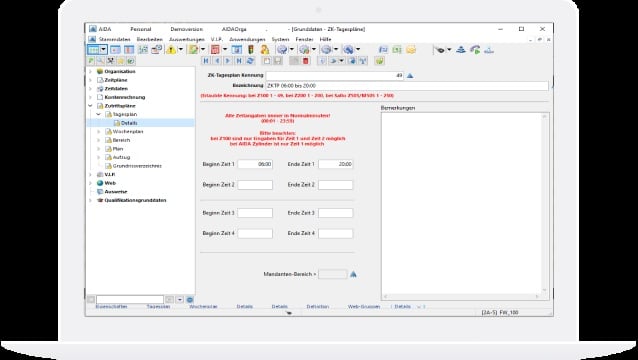The image size is (638, 360).
Task: Delete record with red trash icon
Action: (306, 61)
